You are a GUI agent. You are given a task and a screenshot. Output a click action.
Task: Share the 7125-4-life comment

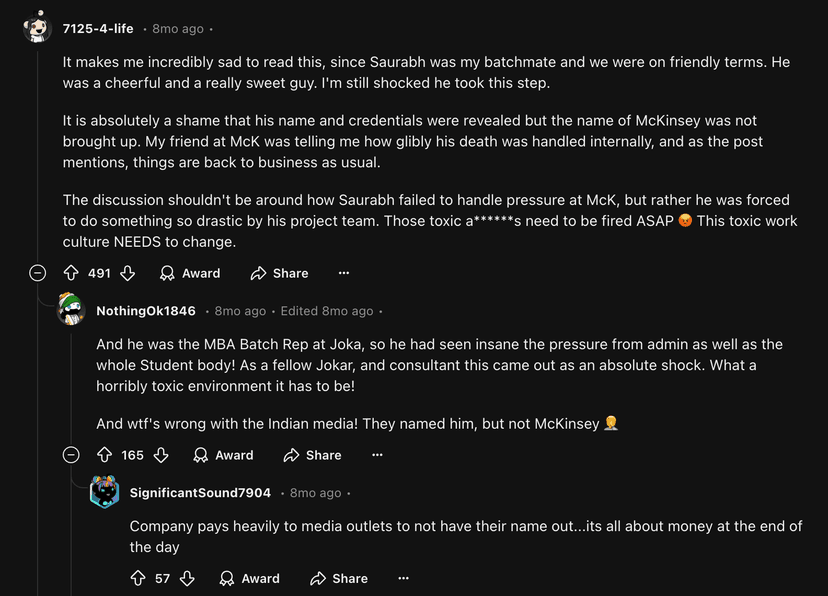point(279,273)
